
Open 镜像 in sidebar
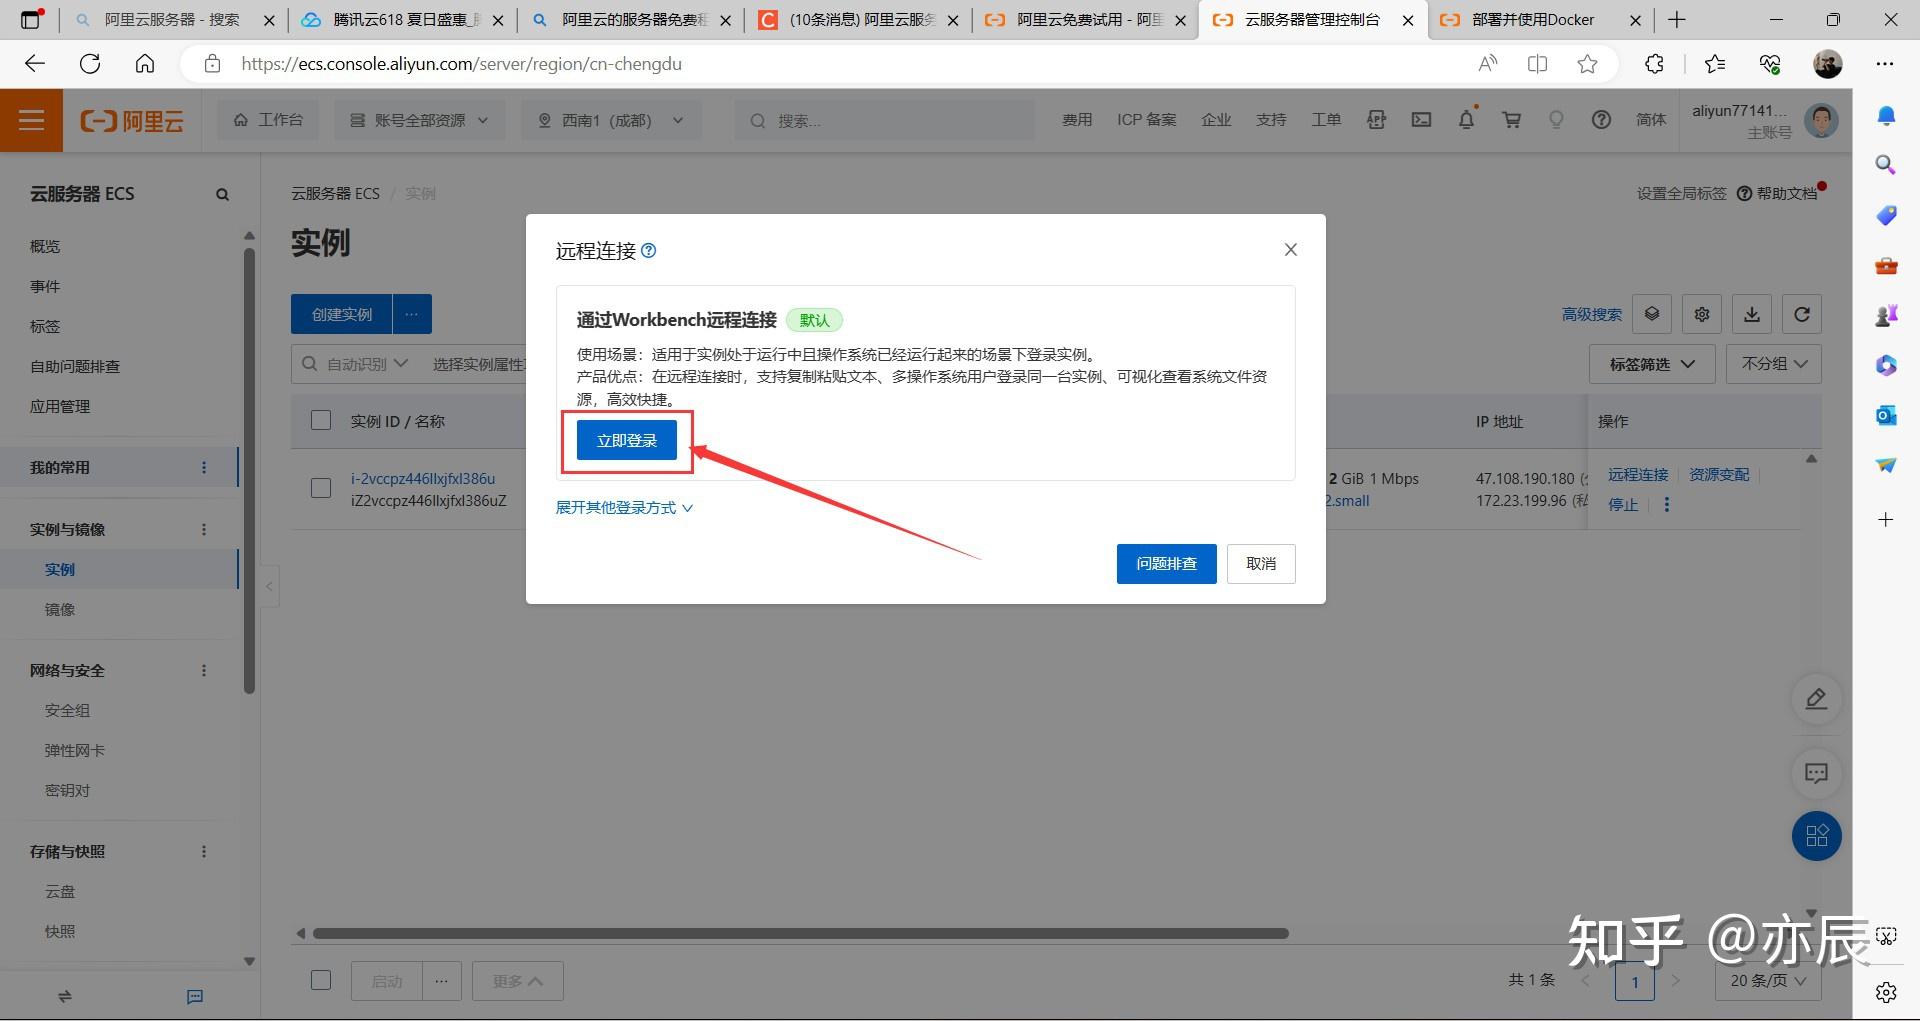60,610
